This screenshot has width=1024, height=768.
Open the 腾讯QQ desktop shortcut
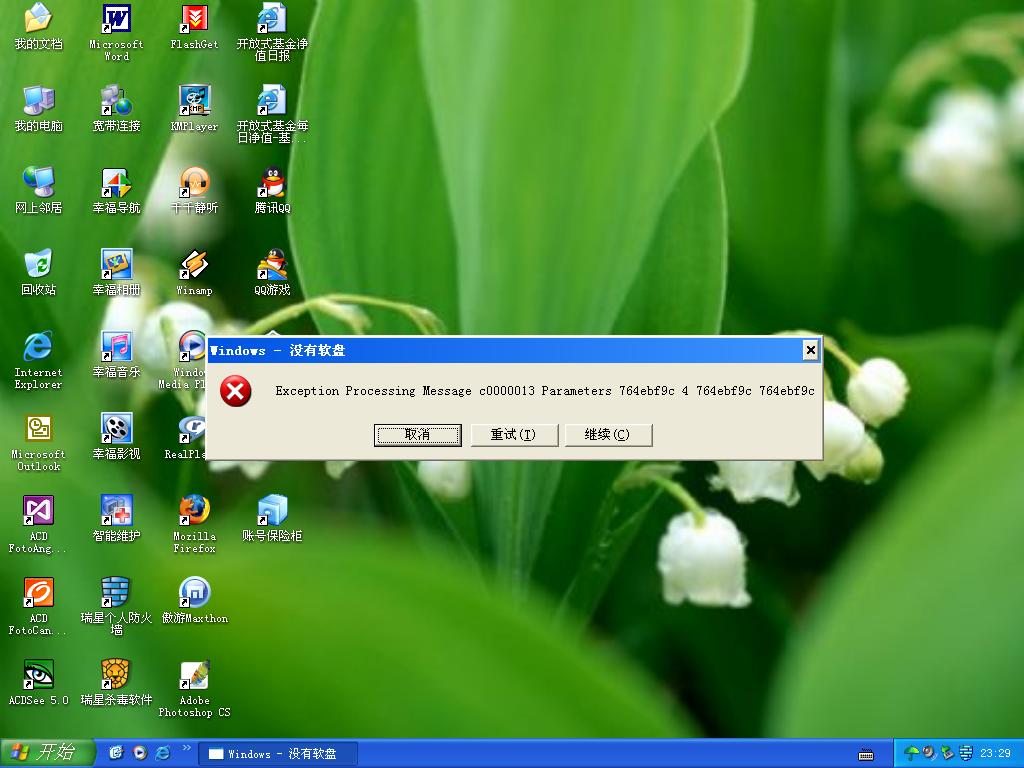pyautogui.click(x=272, y=190)
